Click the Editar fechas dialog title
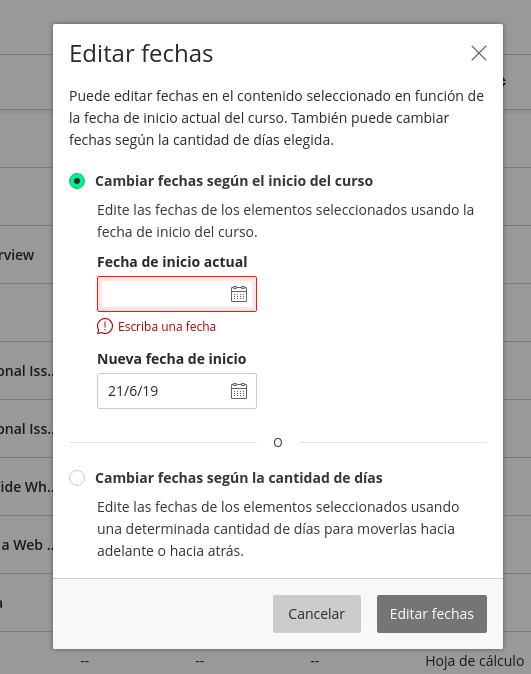This screenshot has width=531, height=674. pos(141,54)
